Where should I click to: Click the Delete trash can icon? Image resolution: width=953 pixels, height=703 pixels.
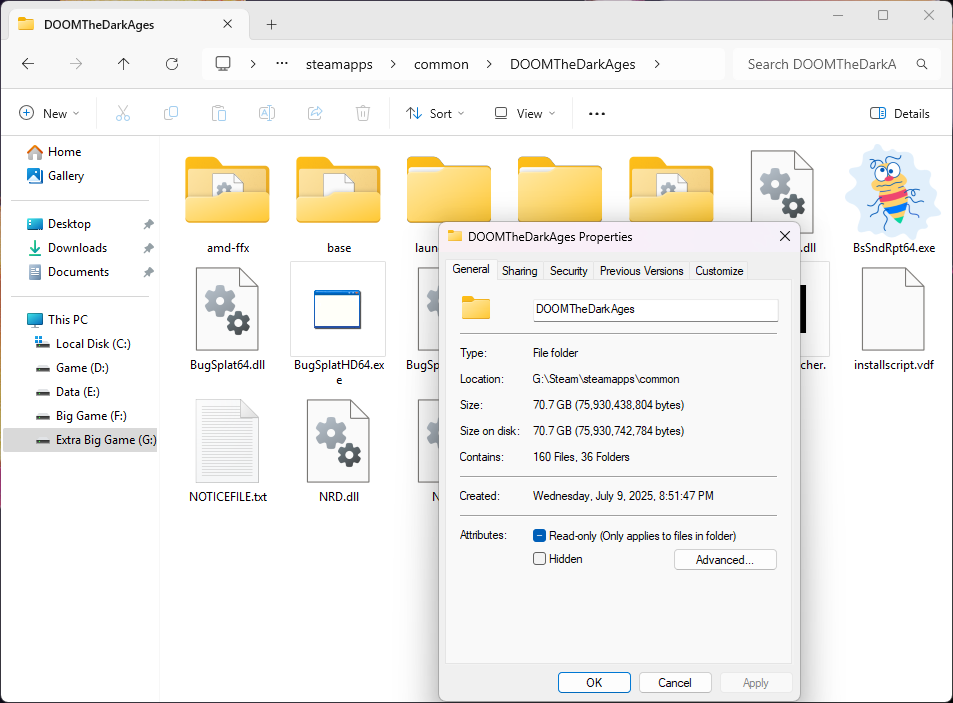(x=363, y=114)
